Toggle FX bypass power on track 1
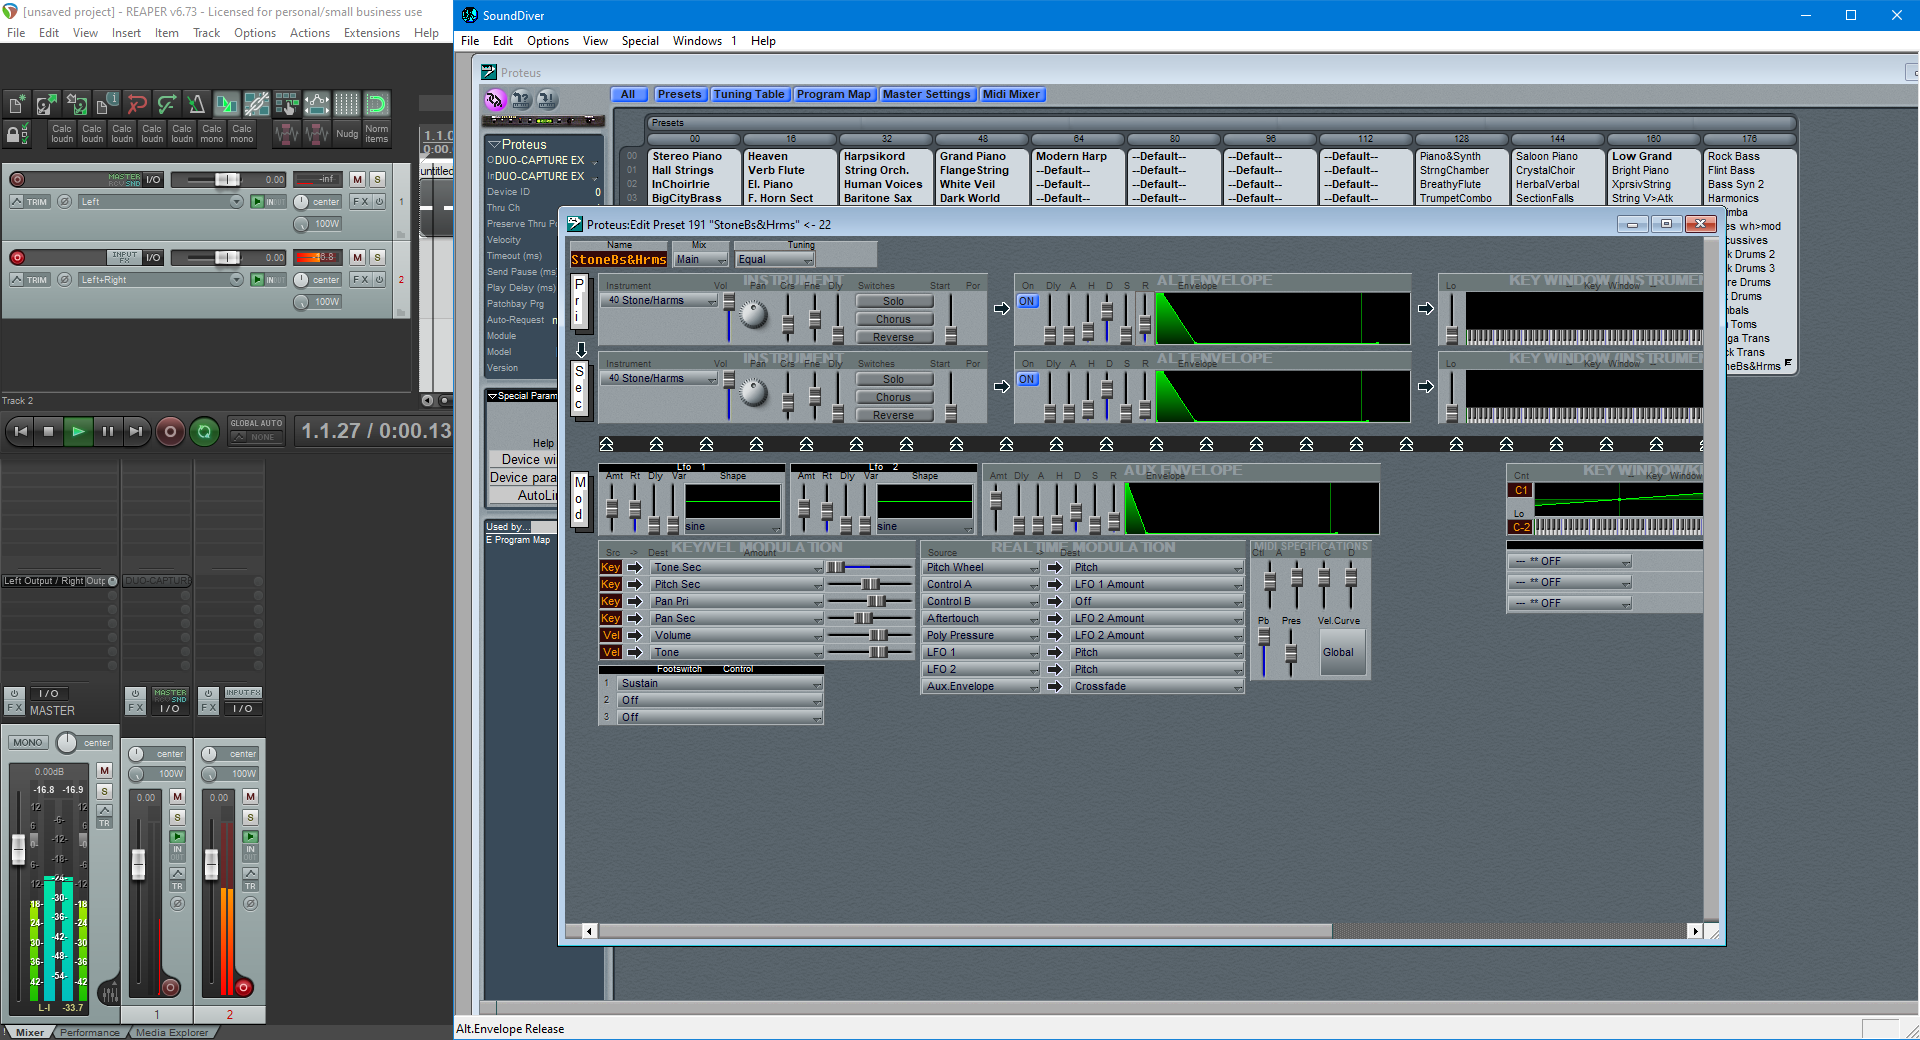1920x1040 pixels. pos(379,201)
